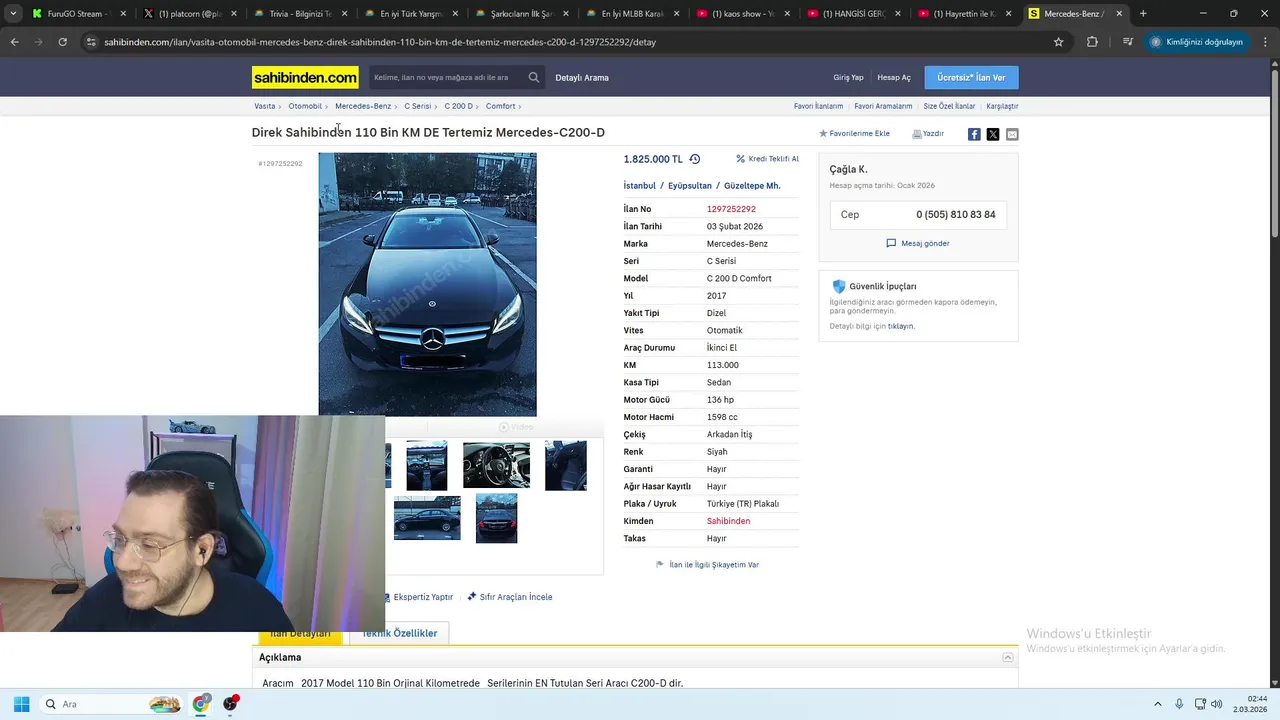Click volume icon in system tray
The image size is (1280, 720).
(1216, 704)
